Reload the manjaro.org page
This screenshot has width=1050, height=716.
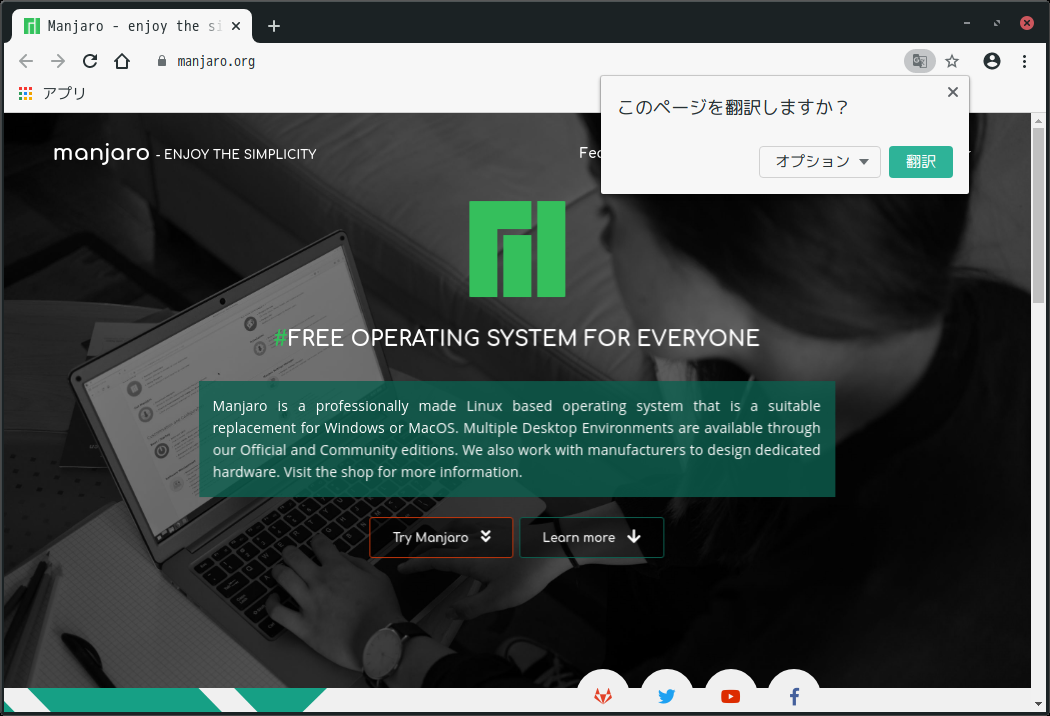pos(90,62)
